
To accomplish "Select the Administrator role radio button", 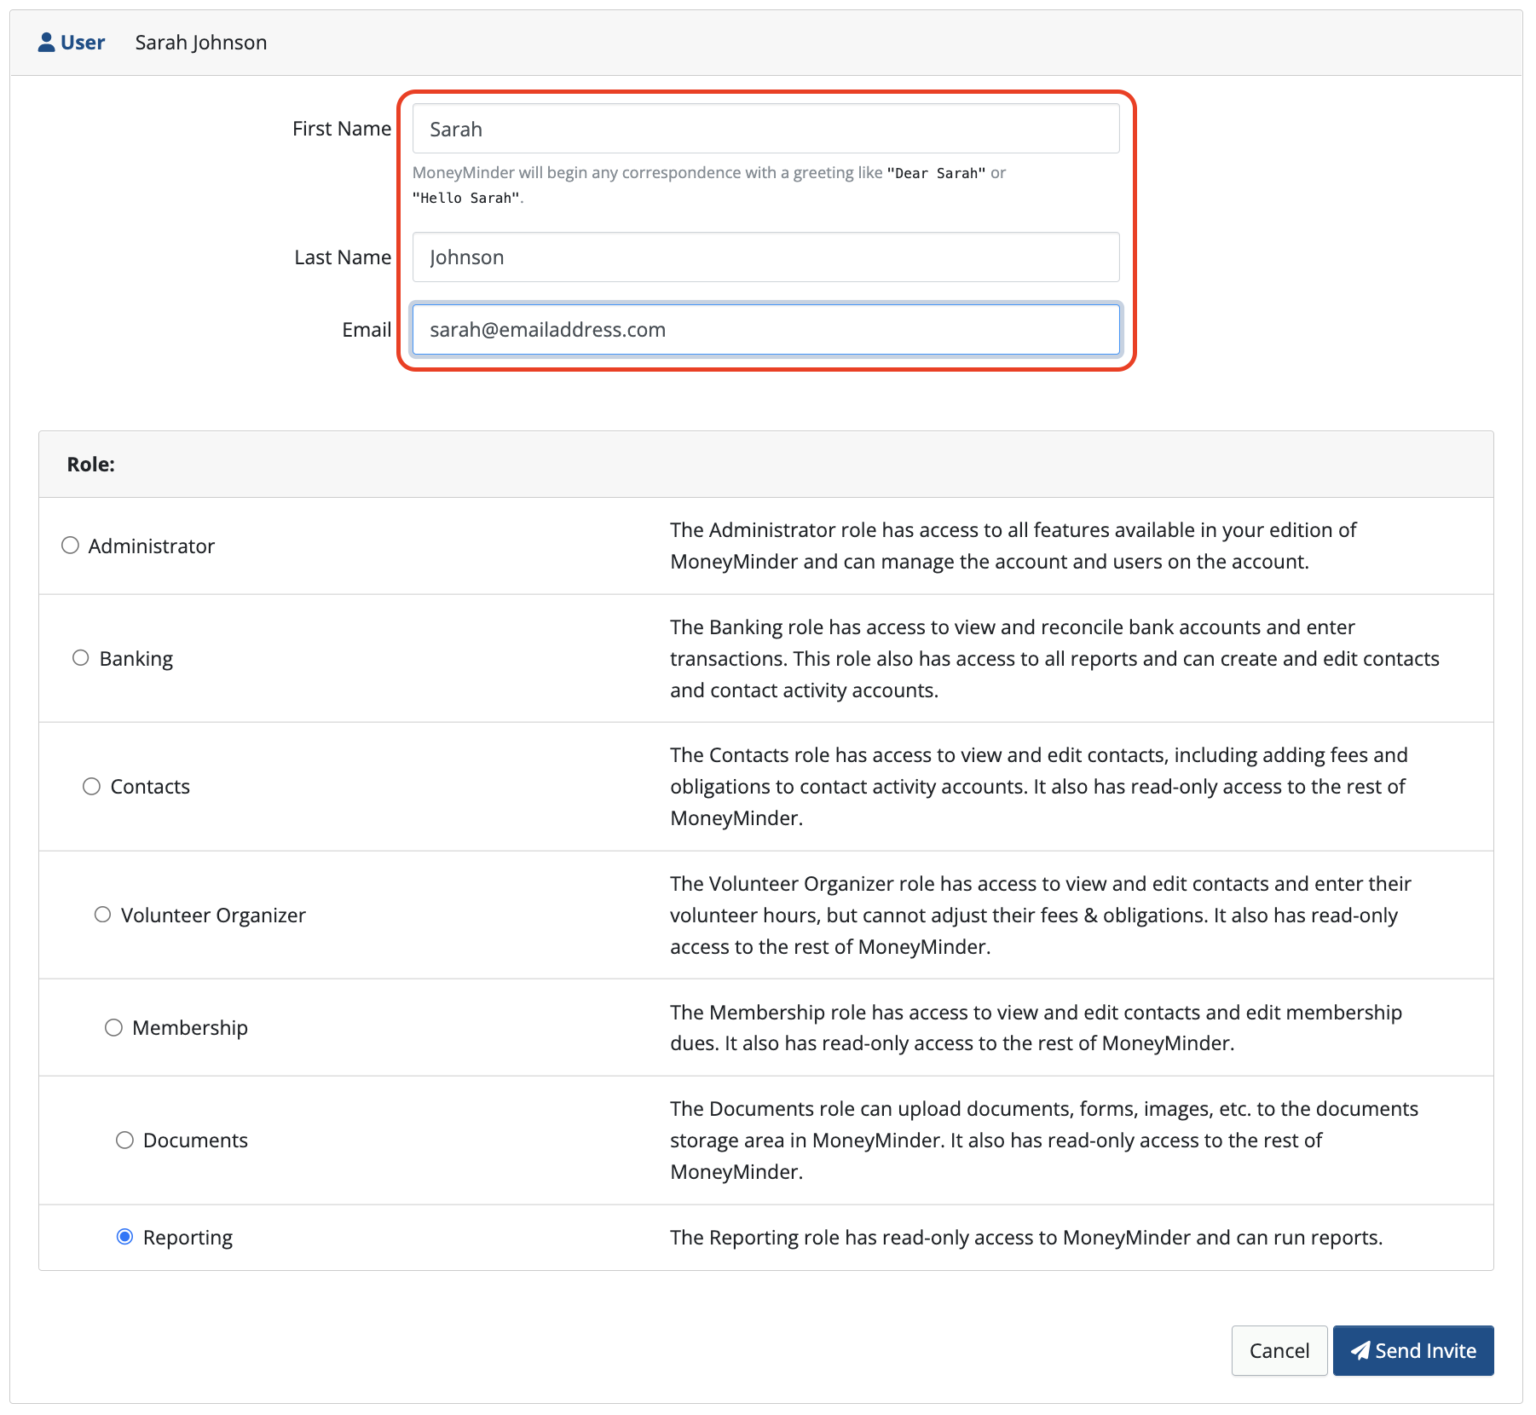I will click(x=70, y=545).
